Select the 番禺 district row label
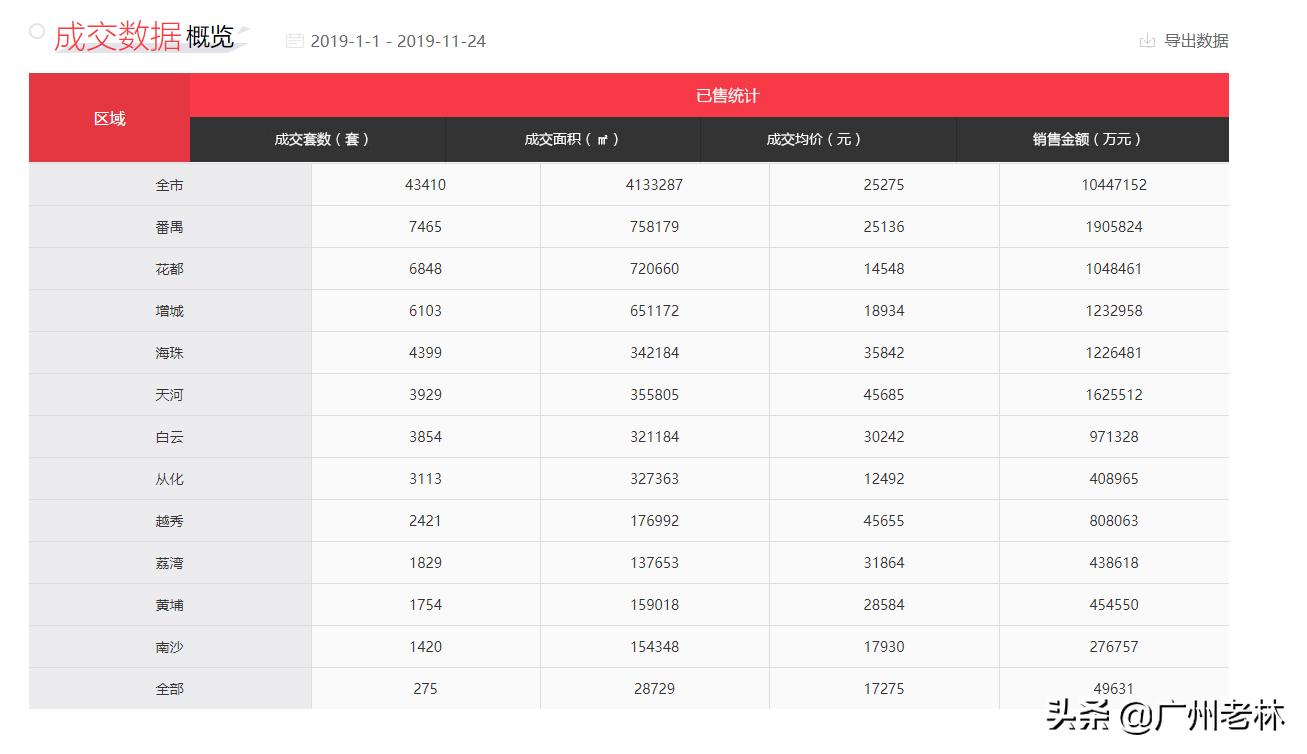The height and width of the screenshot is (754, 1307). point(170,227)
